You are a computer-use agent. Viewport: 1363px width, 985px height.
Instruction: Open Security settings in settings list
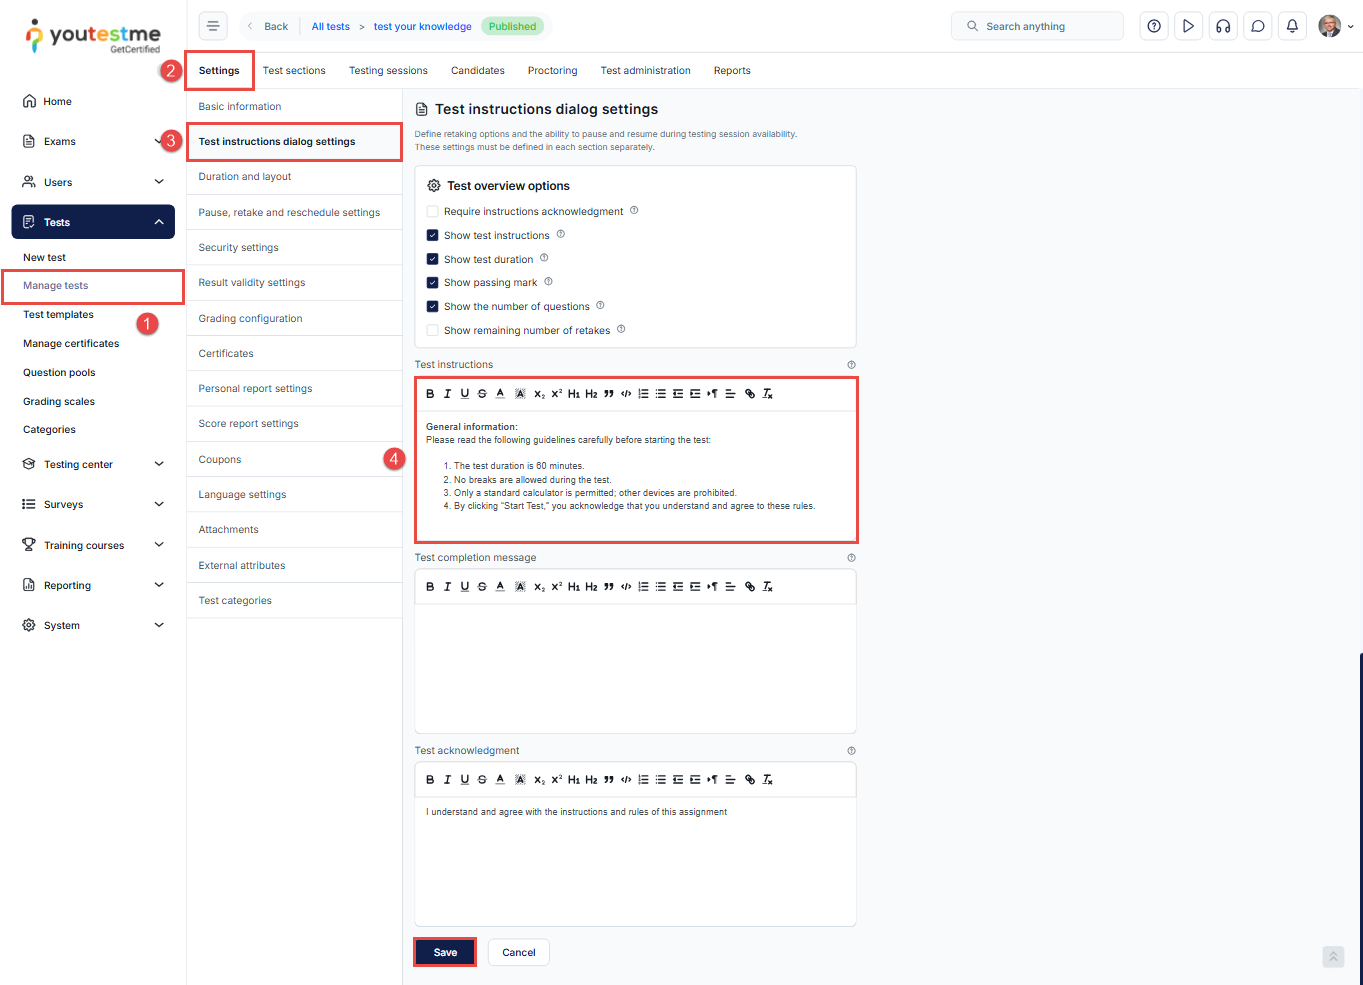238,248
